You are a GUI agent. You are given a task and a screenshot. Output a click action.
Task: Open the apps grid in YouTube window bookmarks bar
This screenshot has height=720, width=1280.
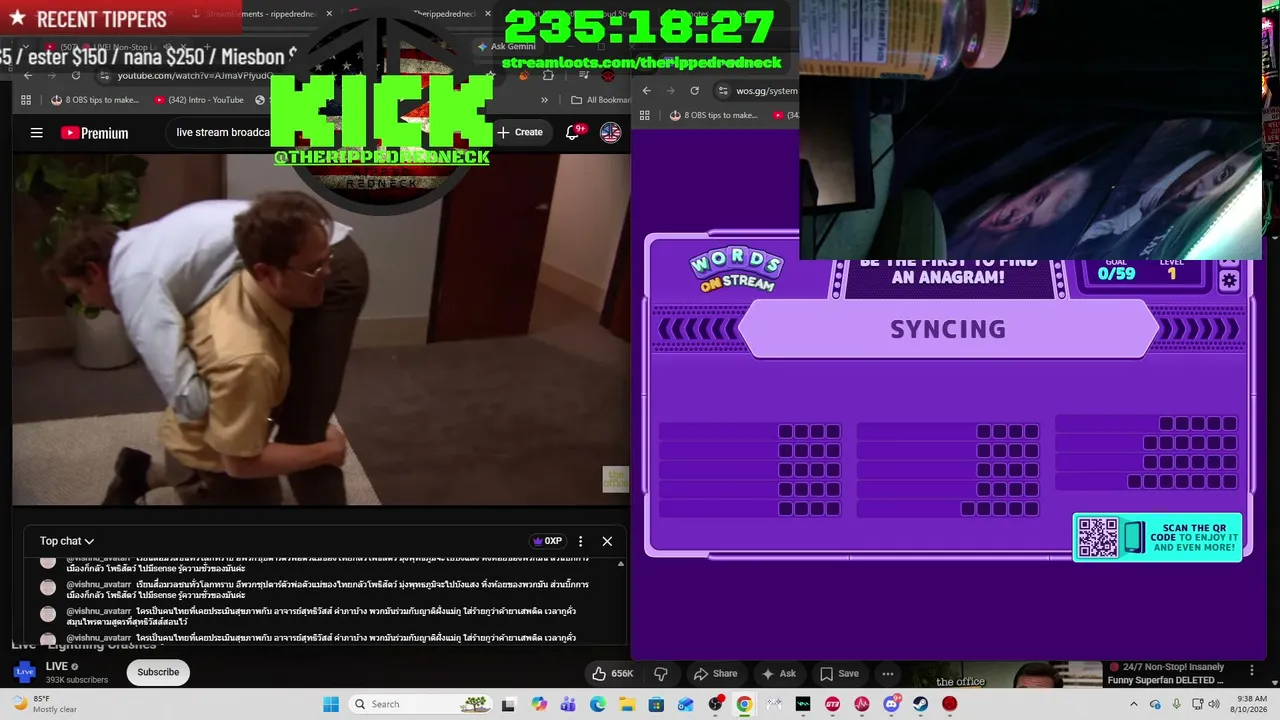[27, 100]
